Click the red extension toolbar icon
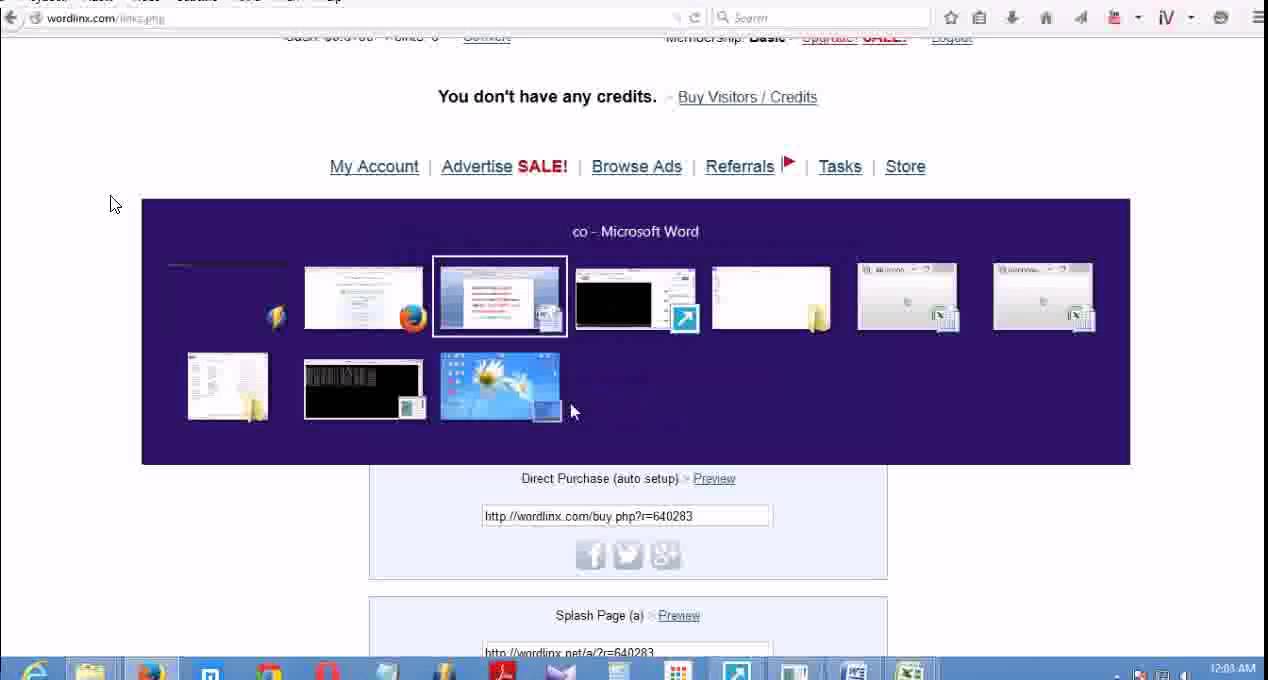 (x=1114, y=18)
